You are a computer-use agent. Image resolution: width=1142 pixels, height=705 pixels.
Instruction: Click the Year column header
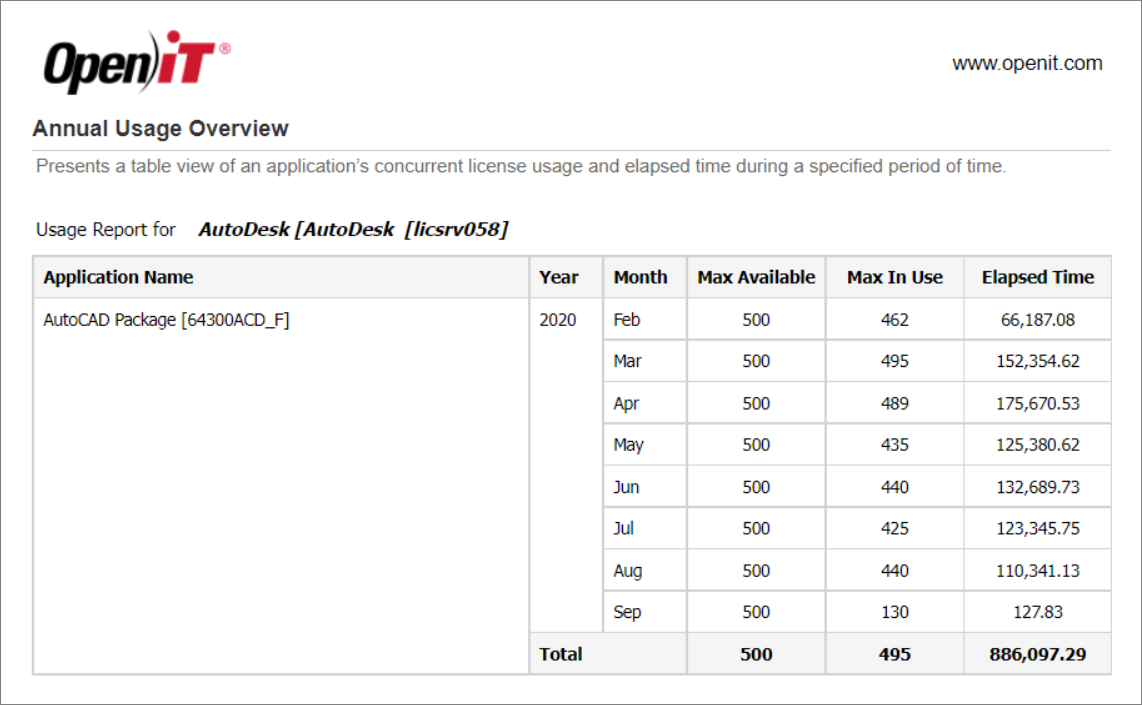tap(566, 277)
